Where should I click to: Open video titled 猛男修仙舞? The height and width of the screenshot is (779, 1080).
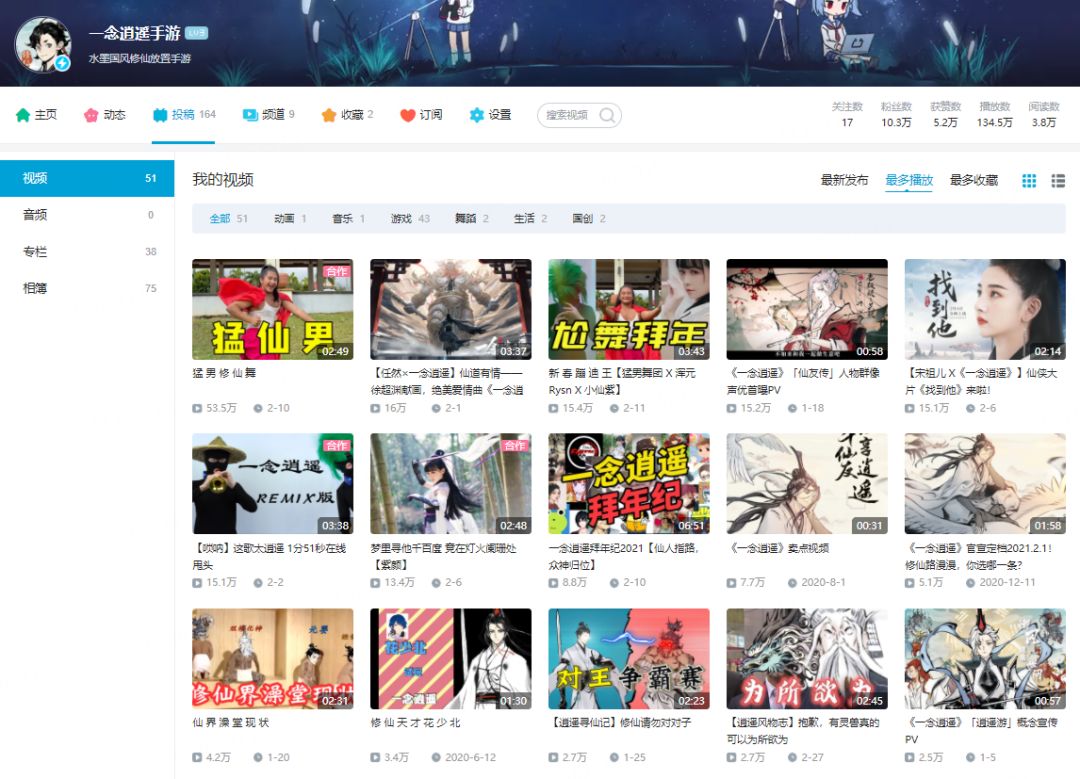[x=225, y=373]
